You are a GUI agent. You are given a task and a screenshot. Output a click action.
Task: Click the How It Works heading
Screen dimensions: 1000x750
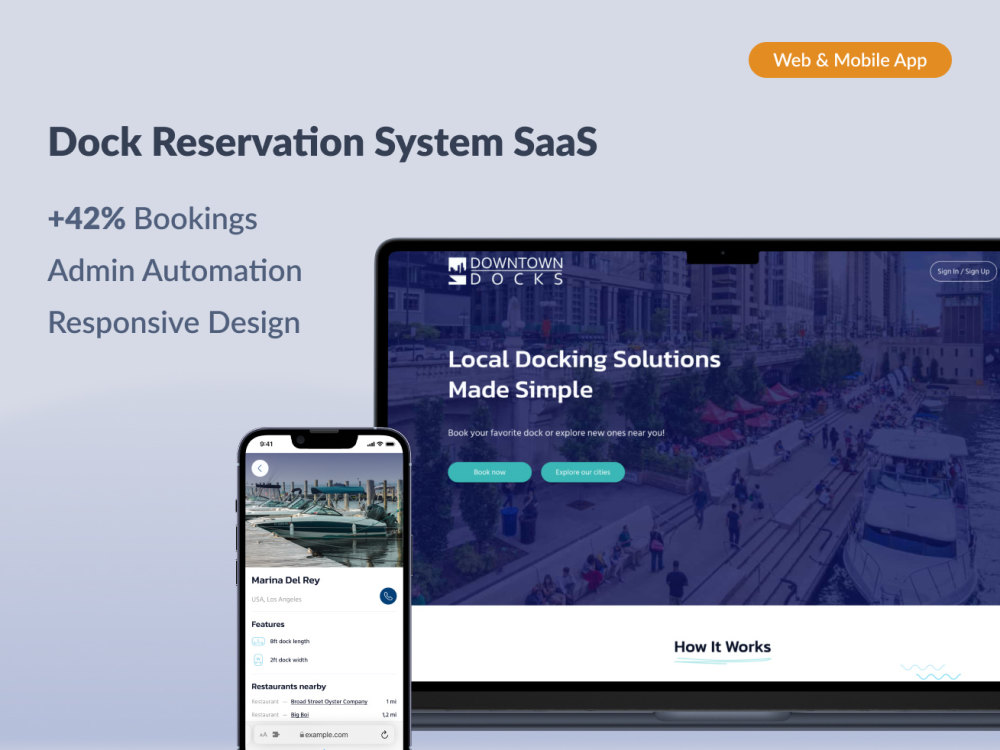point(722,647)
